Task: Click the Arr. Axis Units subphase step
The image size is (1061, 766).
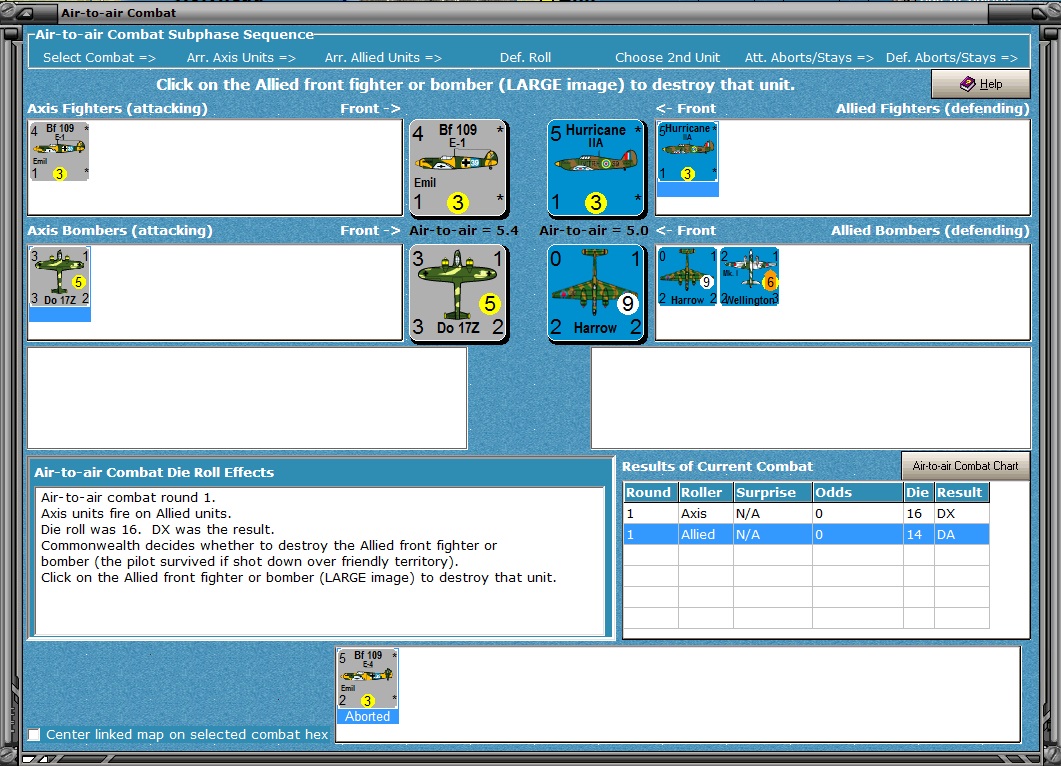Action: pos(241,58)
